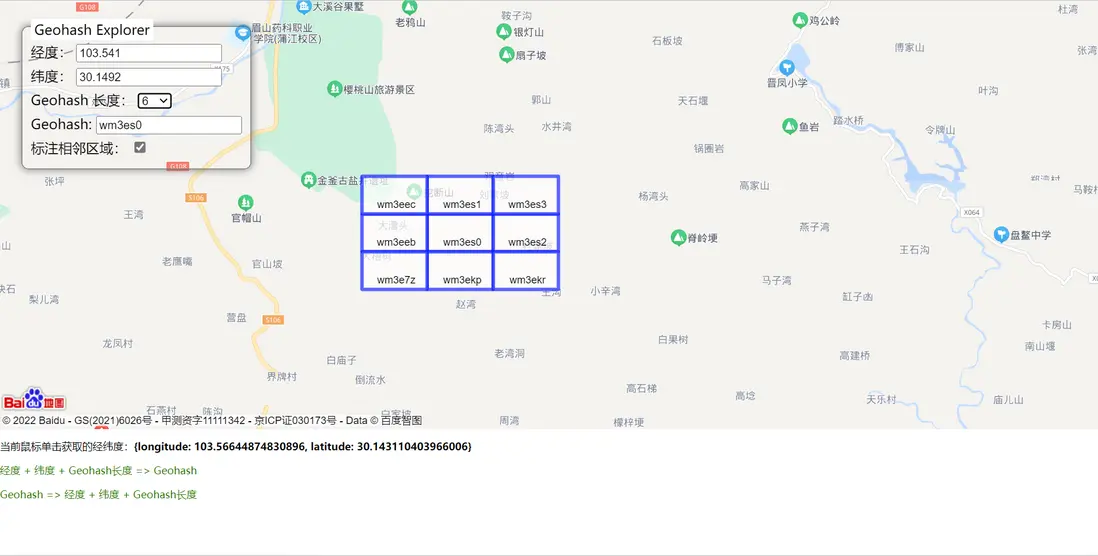Click the 杨湾头 place label
The image size is (1098, 556).
tap(653, 196)
